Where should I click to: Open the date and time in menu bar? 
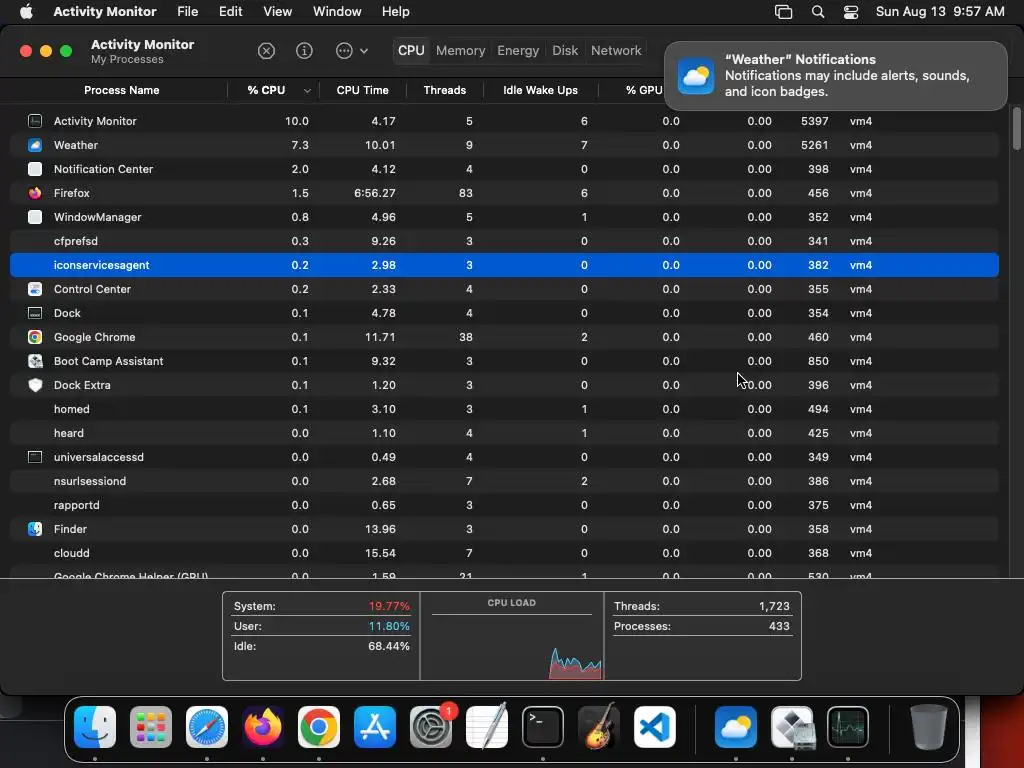[x=940, y=12]
